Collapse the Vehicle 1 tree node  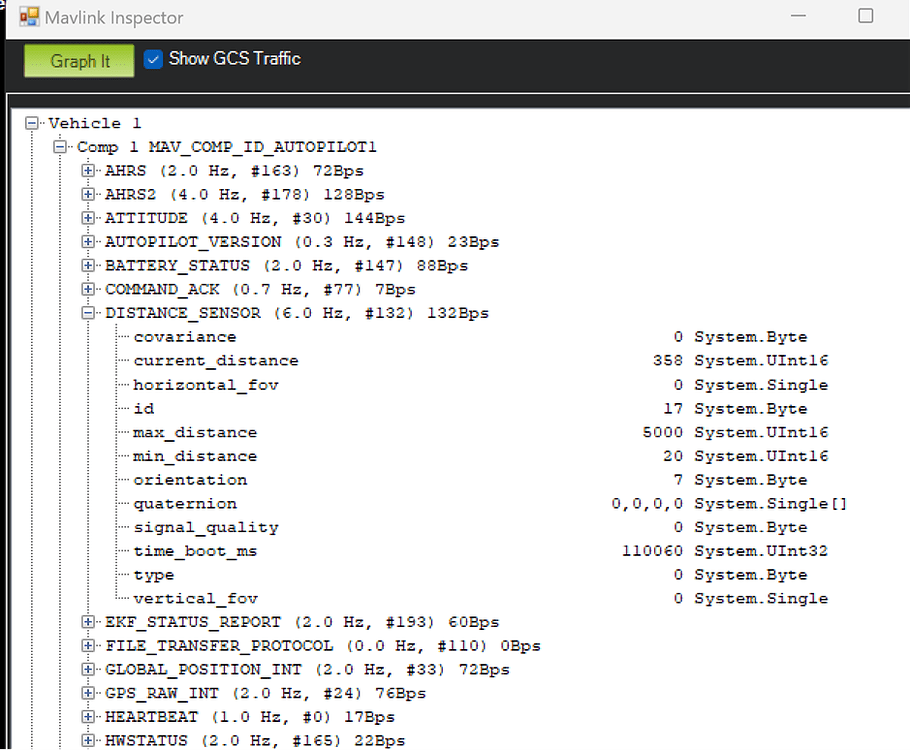pyautogui.click(x=33, y=122)
